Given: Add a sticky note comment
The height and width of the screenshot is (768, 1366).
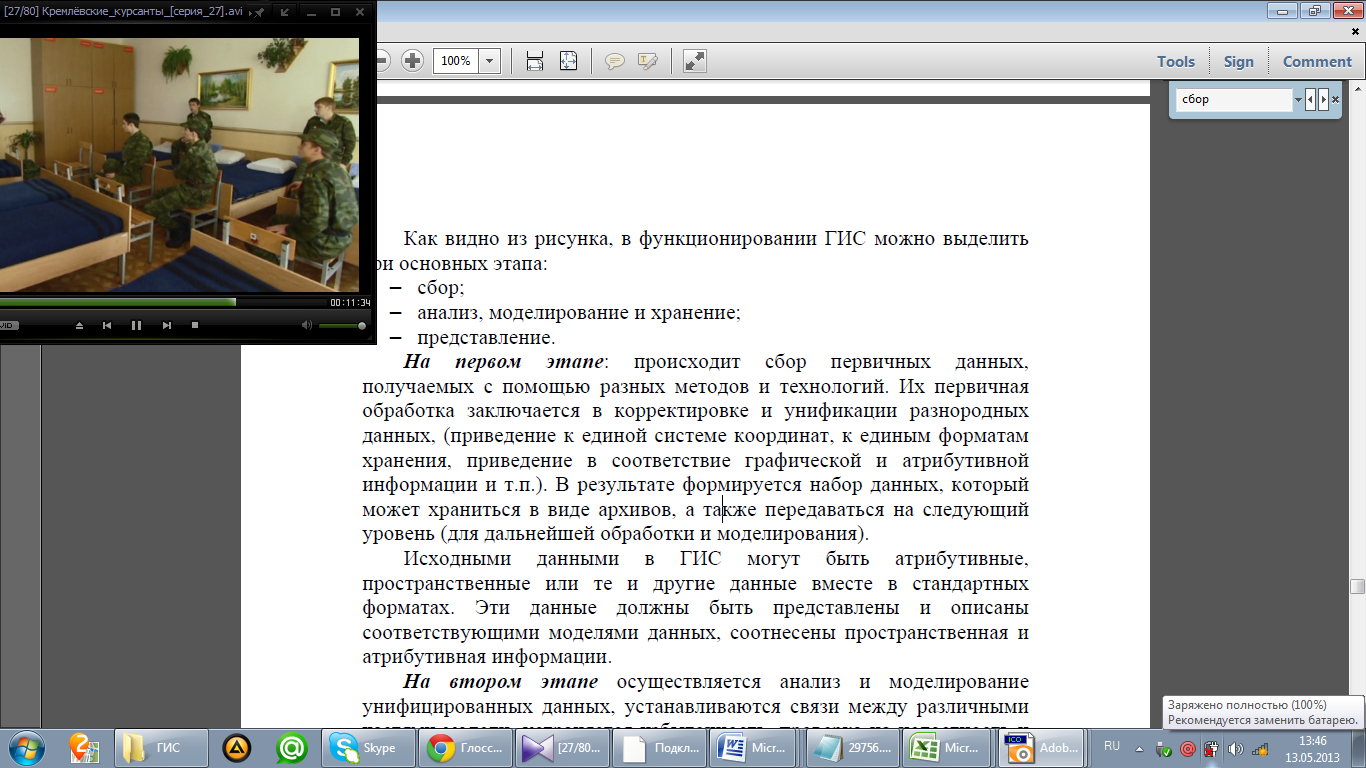Looking at the screenshot, I should [x=615, y=61].
